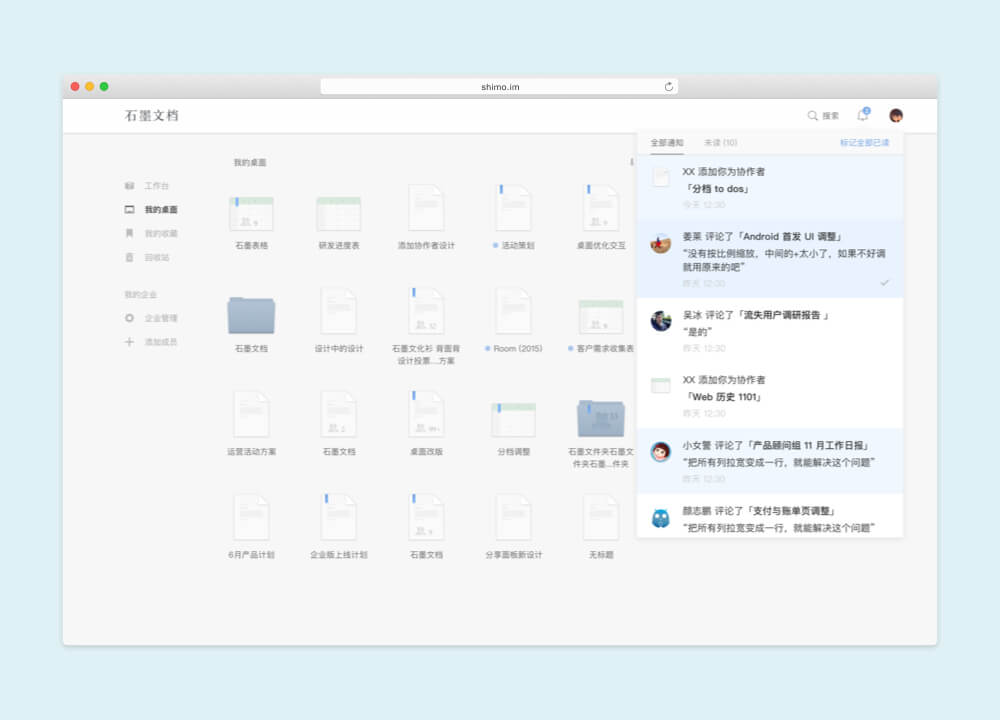Click 标记全部已读 link
The width and height of the screenshot is (1000, 720).
[x=864, y=143]
